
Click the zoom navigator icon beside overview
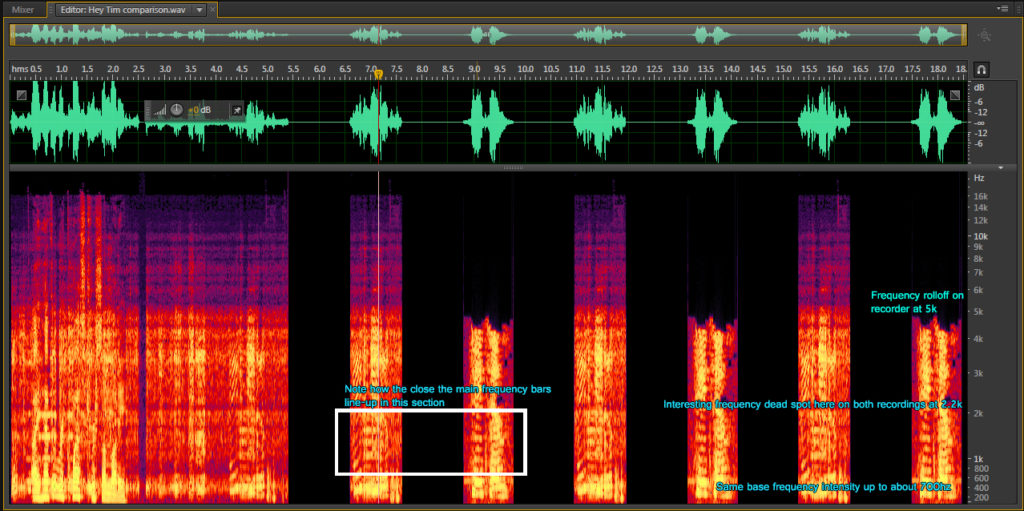tap(985, 36)
